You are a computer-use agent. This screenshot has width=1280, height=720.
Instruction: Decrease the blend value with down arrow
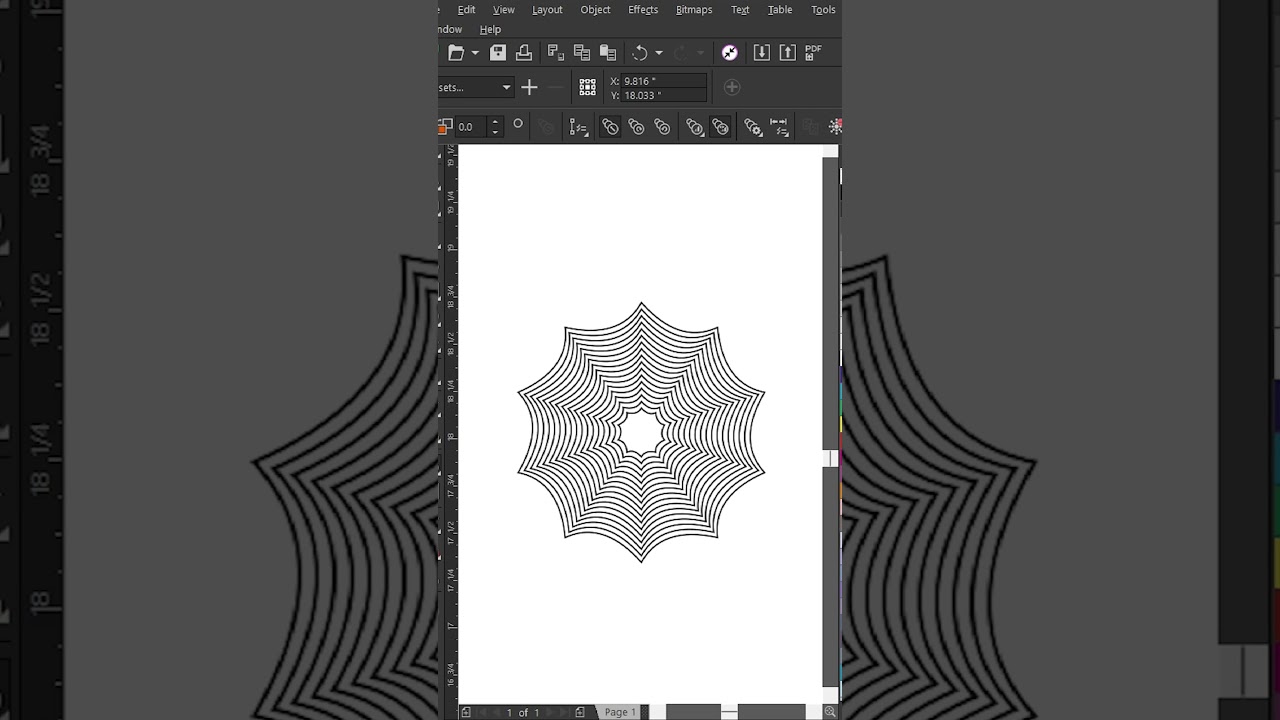point(495,132)
